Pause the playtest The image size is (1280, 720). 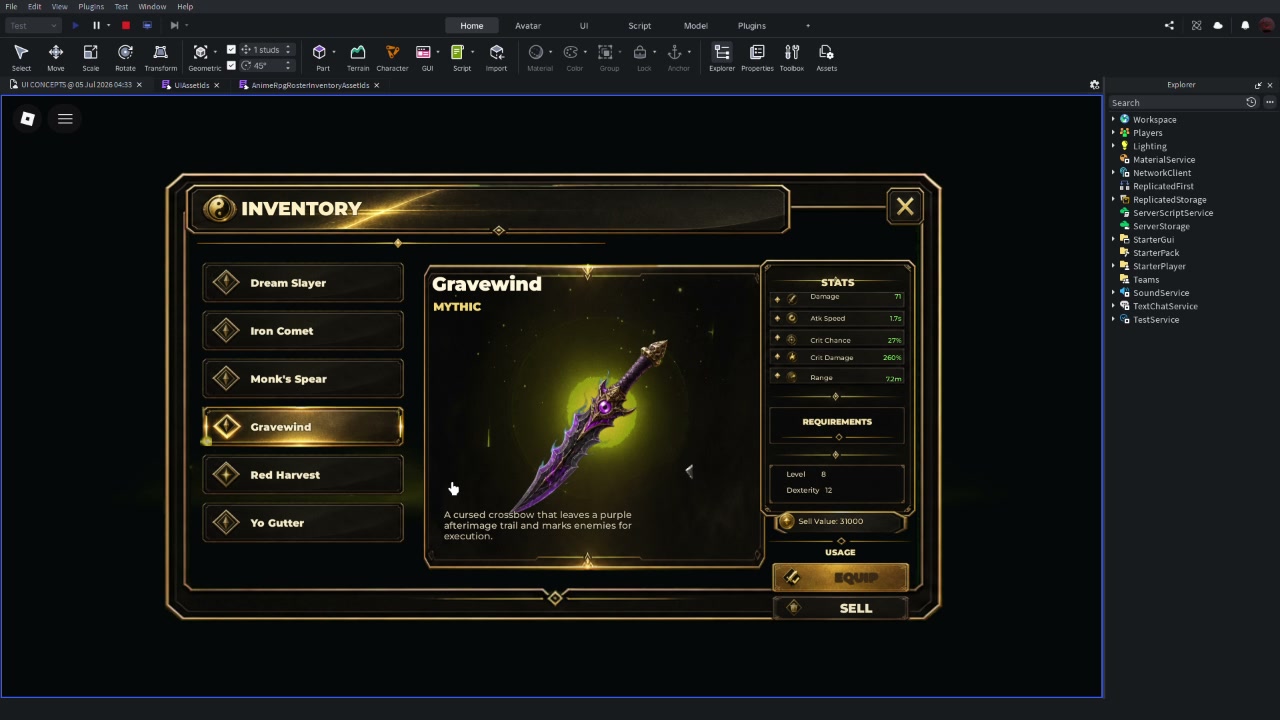pos(96,25)
